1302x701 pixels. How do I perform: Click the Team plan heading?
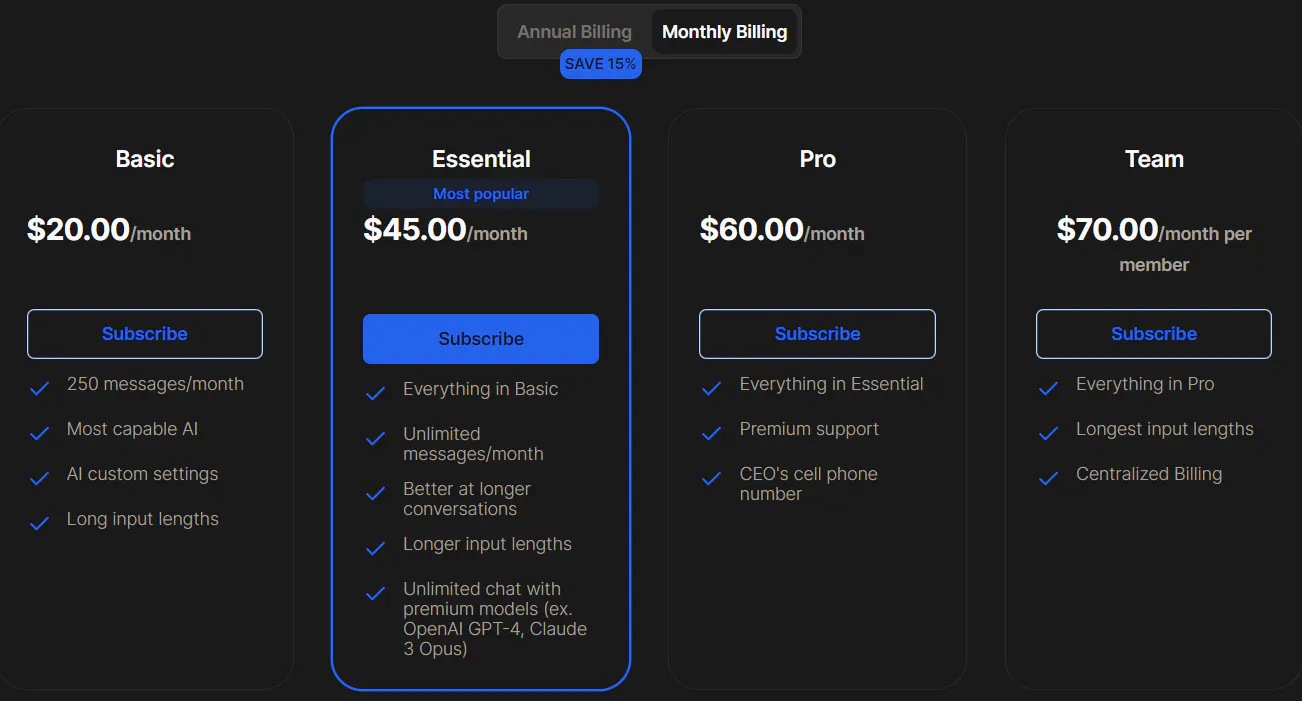click(1154, 159)
